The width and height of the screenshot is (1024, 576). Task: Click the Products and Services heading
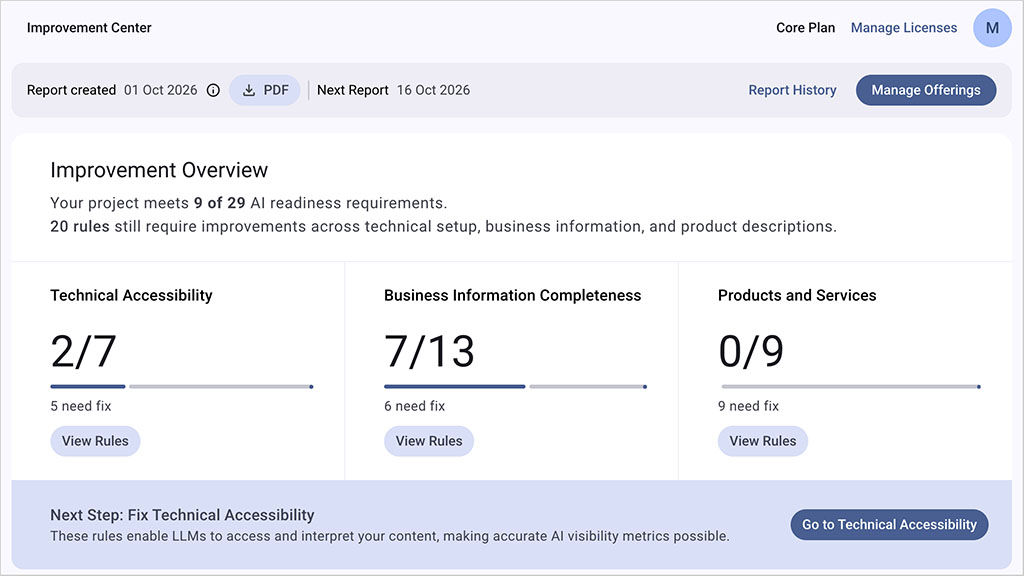coord(797,296)
